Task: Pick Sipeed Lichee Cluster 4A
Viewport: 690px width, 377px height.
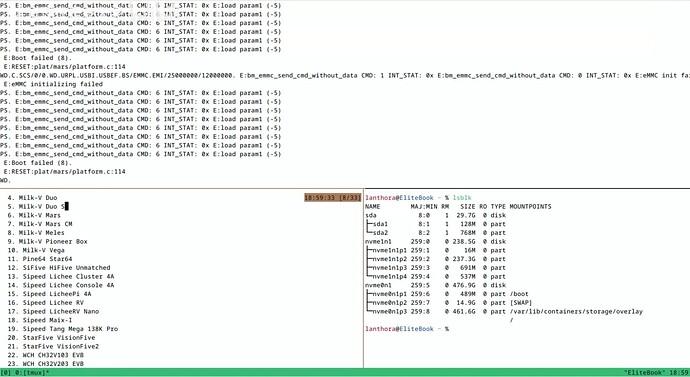Action: tap(61, 276)
